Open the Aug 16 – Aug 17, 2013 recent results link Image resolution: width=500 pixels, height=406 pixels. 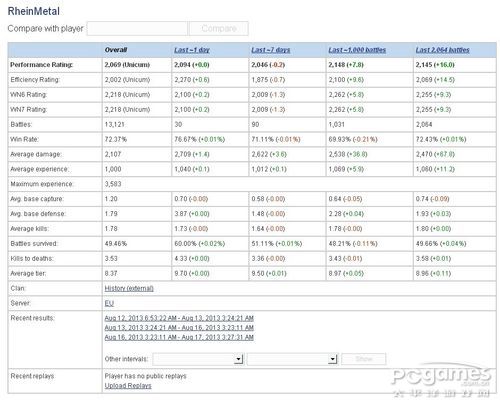(179, 337)
